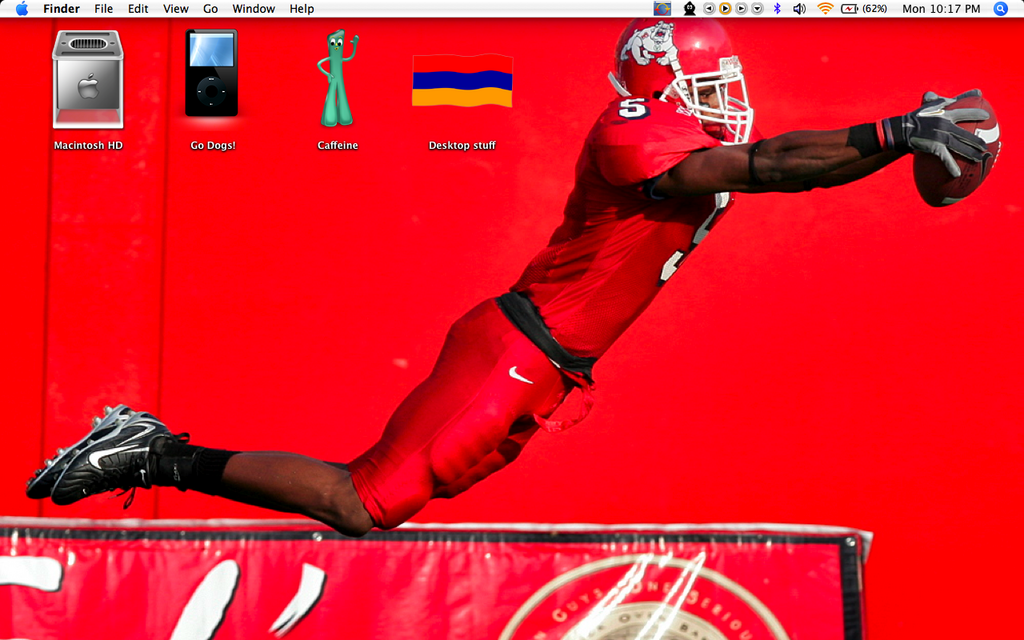Select the Go Dogs! iPod icon

pos(212,73)
